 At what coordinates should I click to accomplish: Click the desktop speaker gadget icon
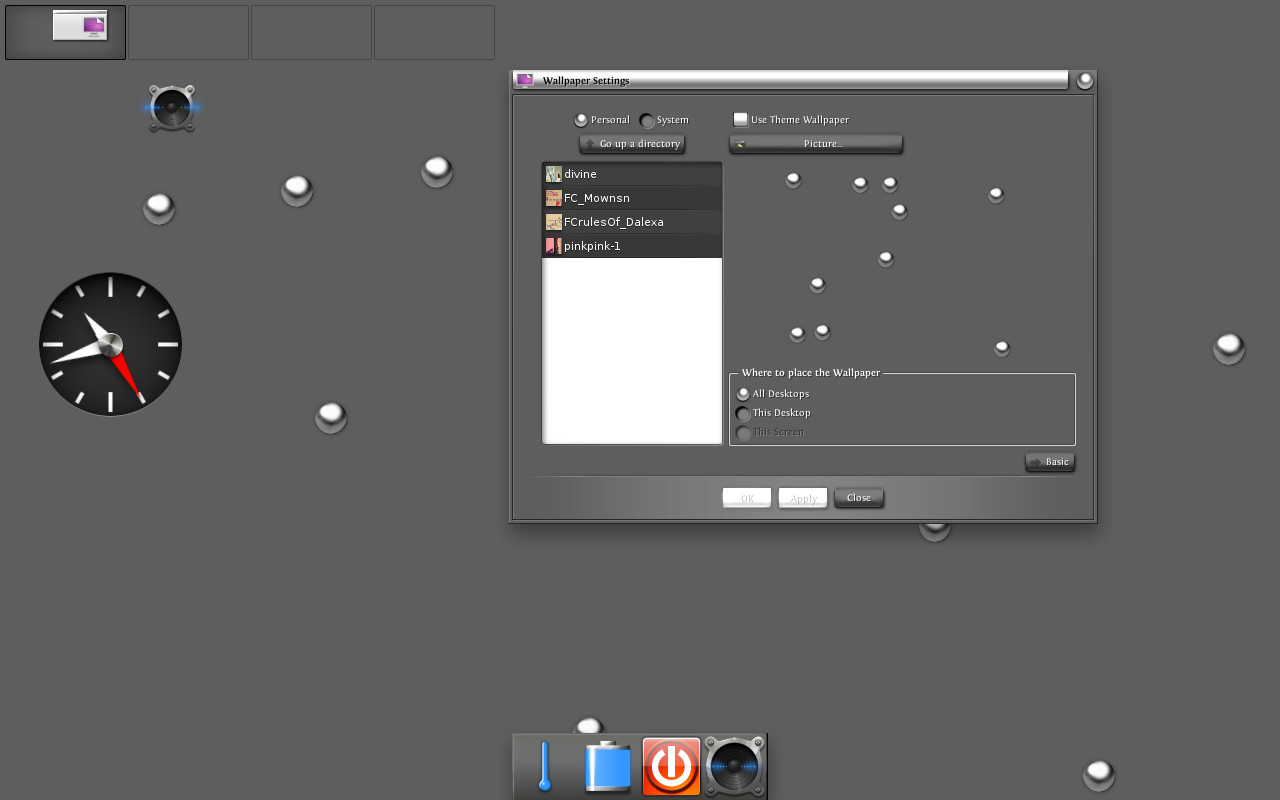[172, 107]
